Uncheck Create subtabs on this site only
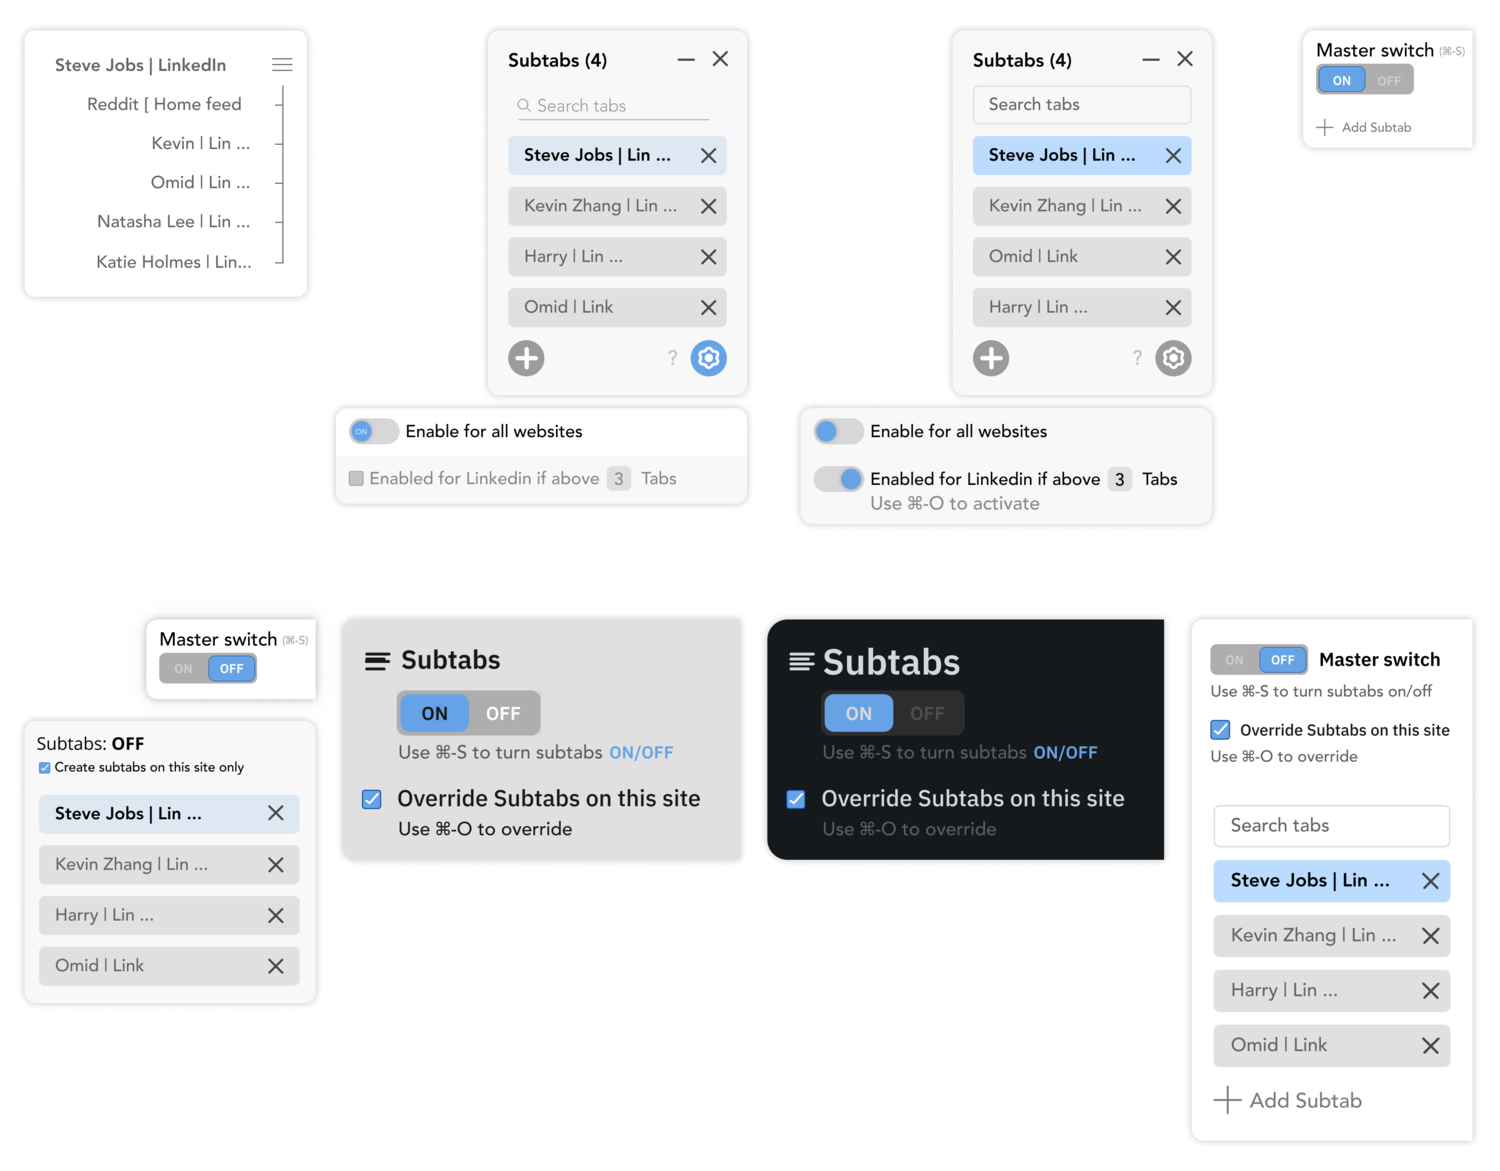The width and height of the screenshot is (1500, 1171). point(44,768)
